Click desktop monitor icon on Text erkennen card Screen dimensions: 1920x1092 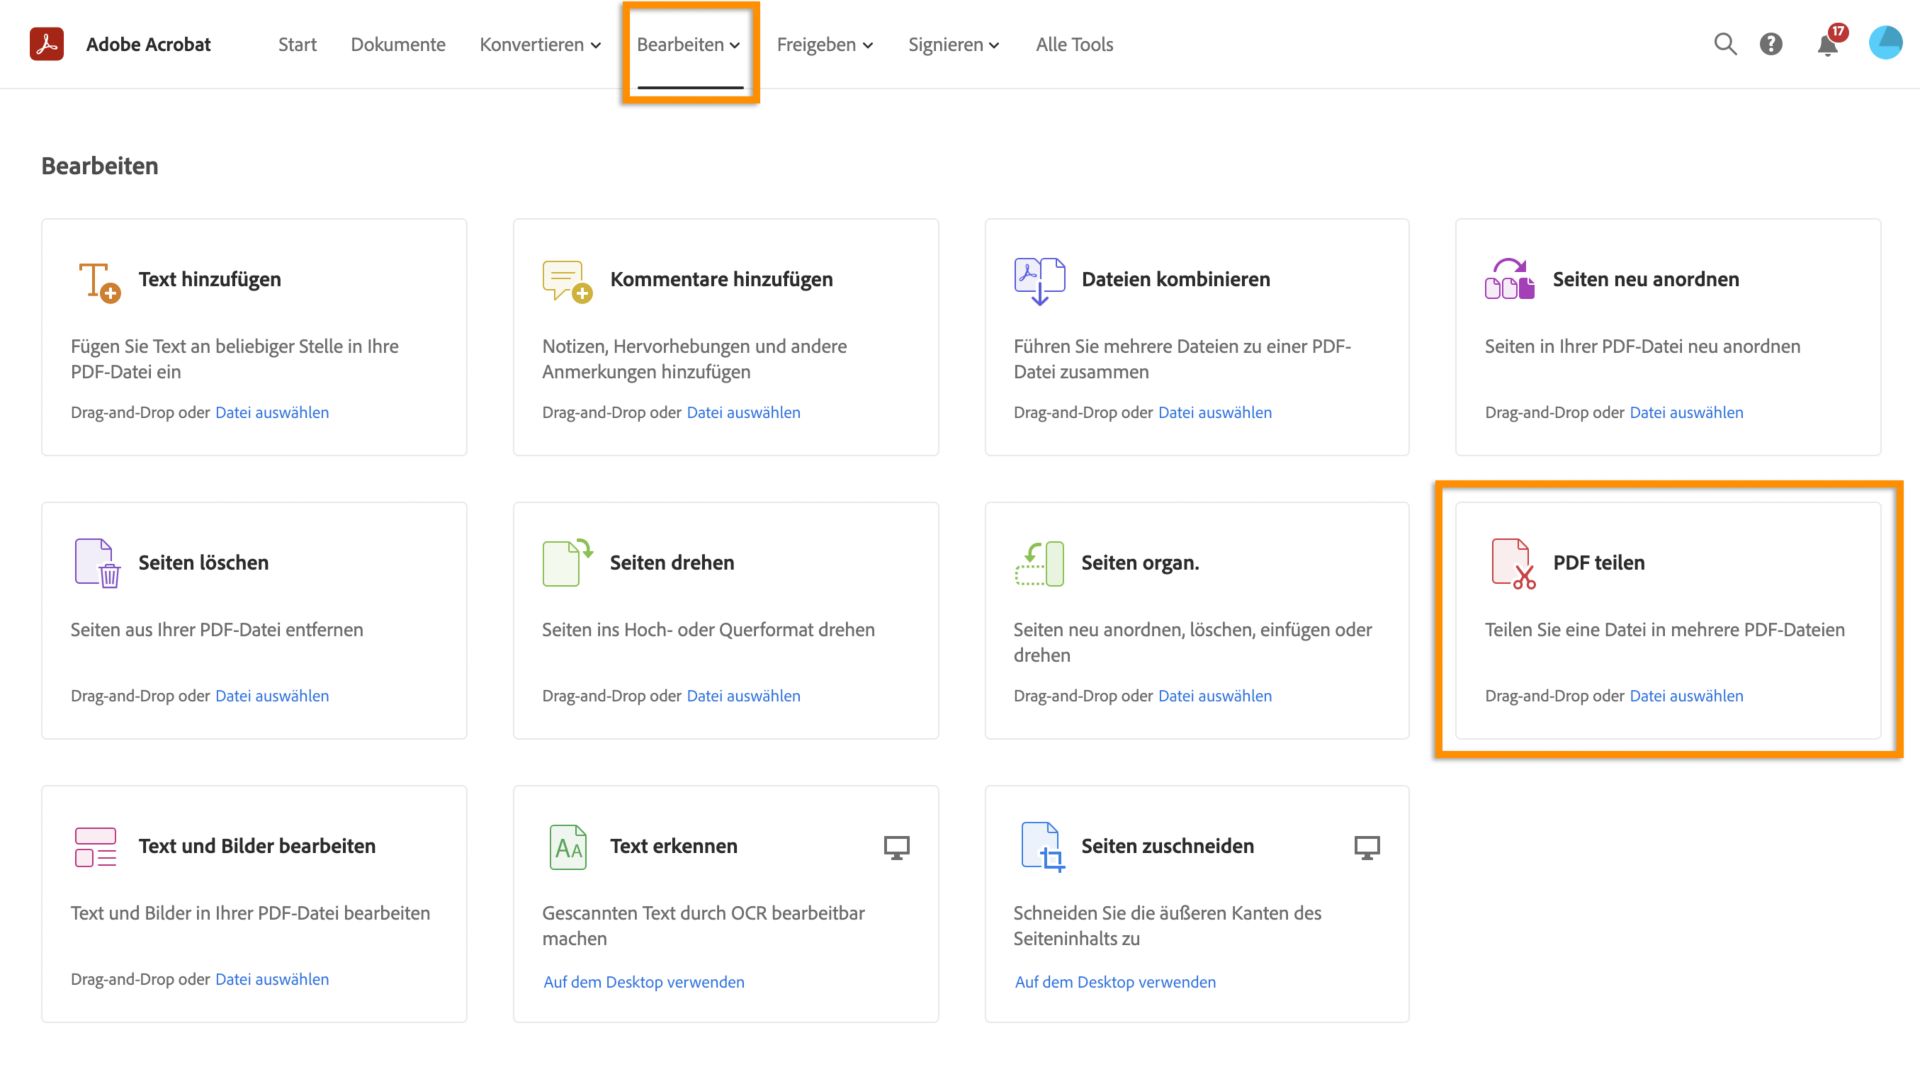[897, 848]
